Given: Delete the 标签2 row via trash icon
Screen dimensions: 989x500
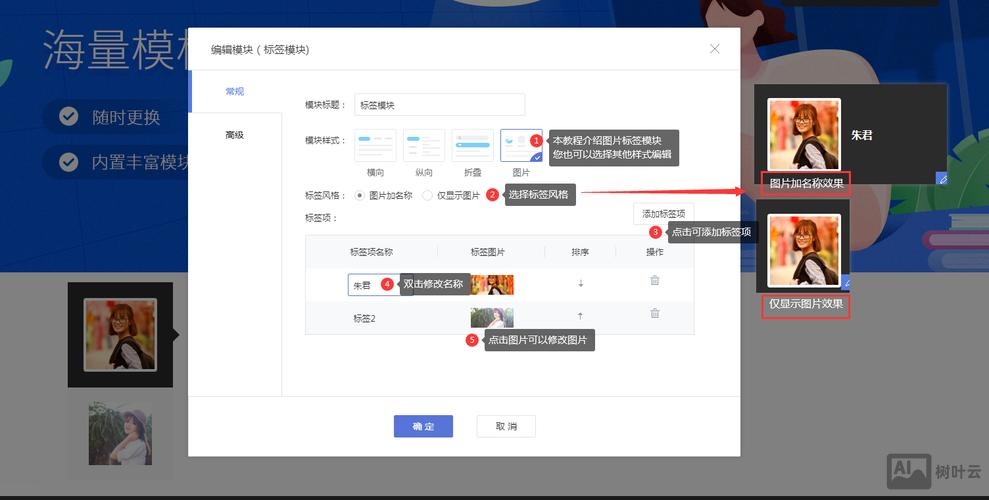Looking at the screenshot, I should [655, 313].
